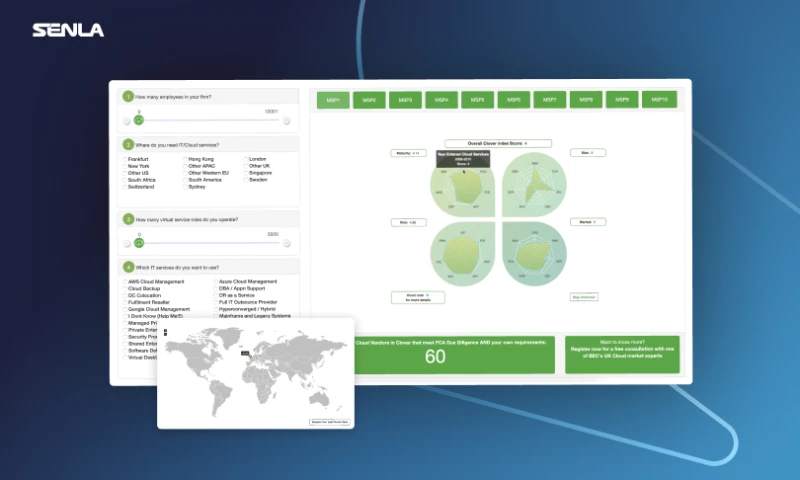This screenshot has width=800, height=480.
Task: Check the Other UK checkbox
Action: [246, 166]
